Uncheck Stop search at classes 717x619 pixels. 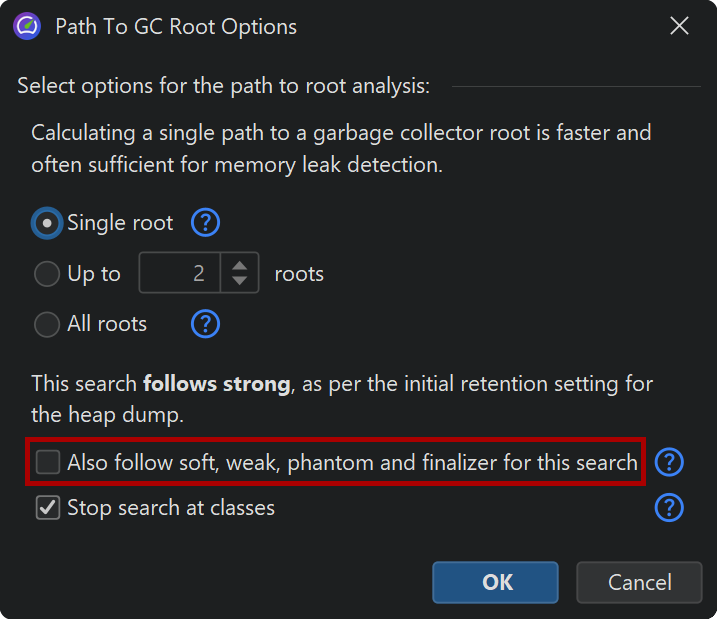(48, 508)
